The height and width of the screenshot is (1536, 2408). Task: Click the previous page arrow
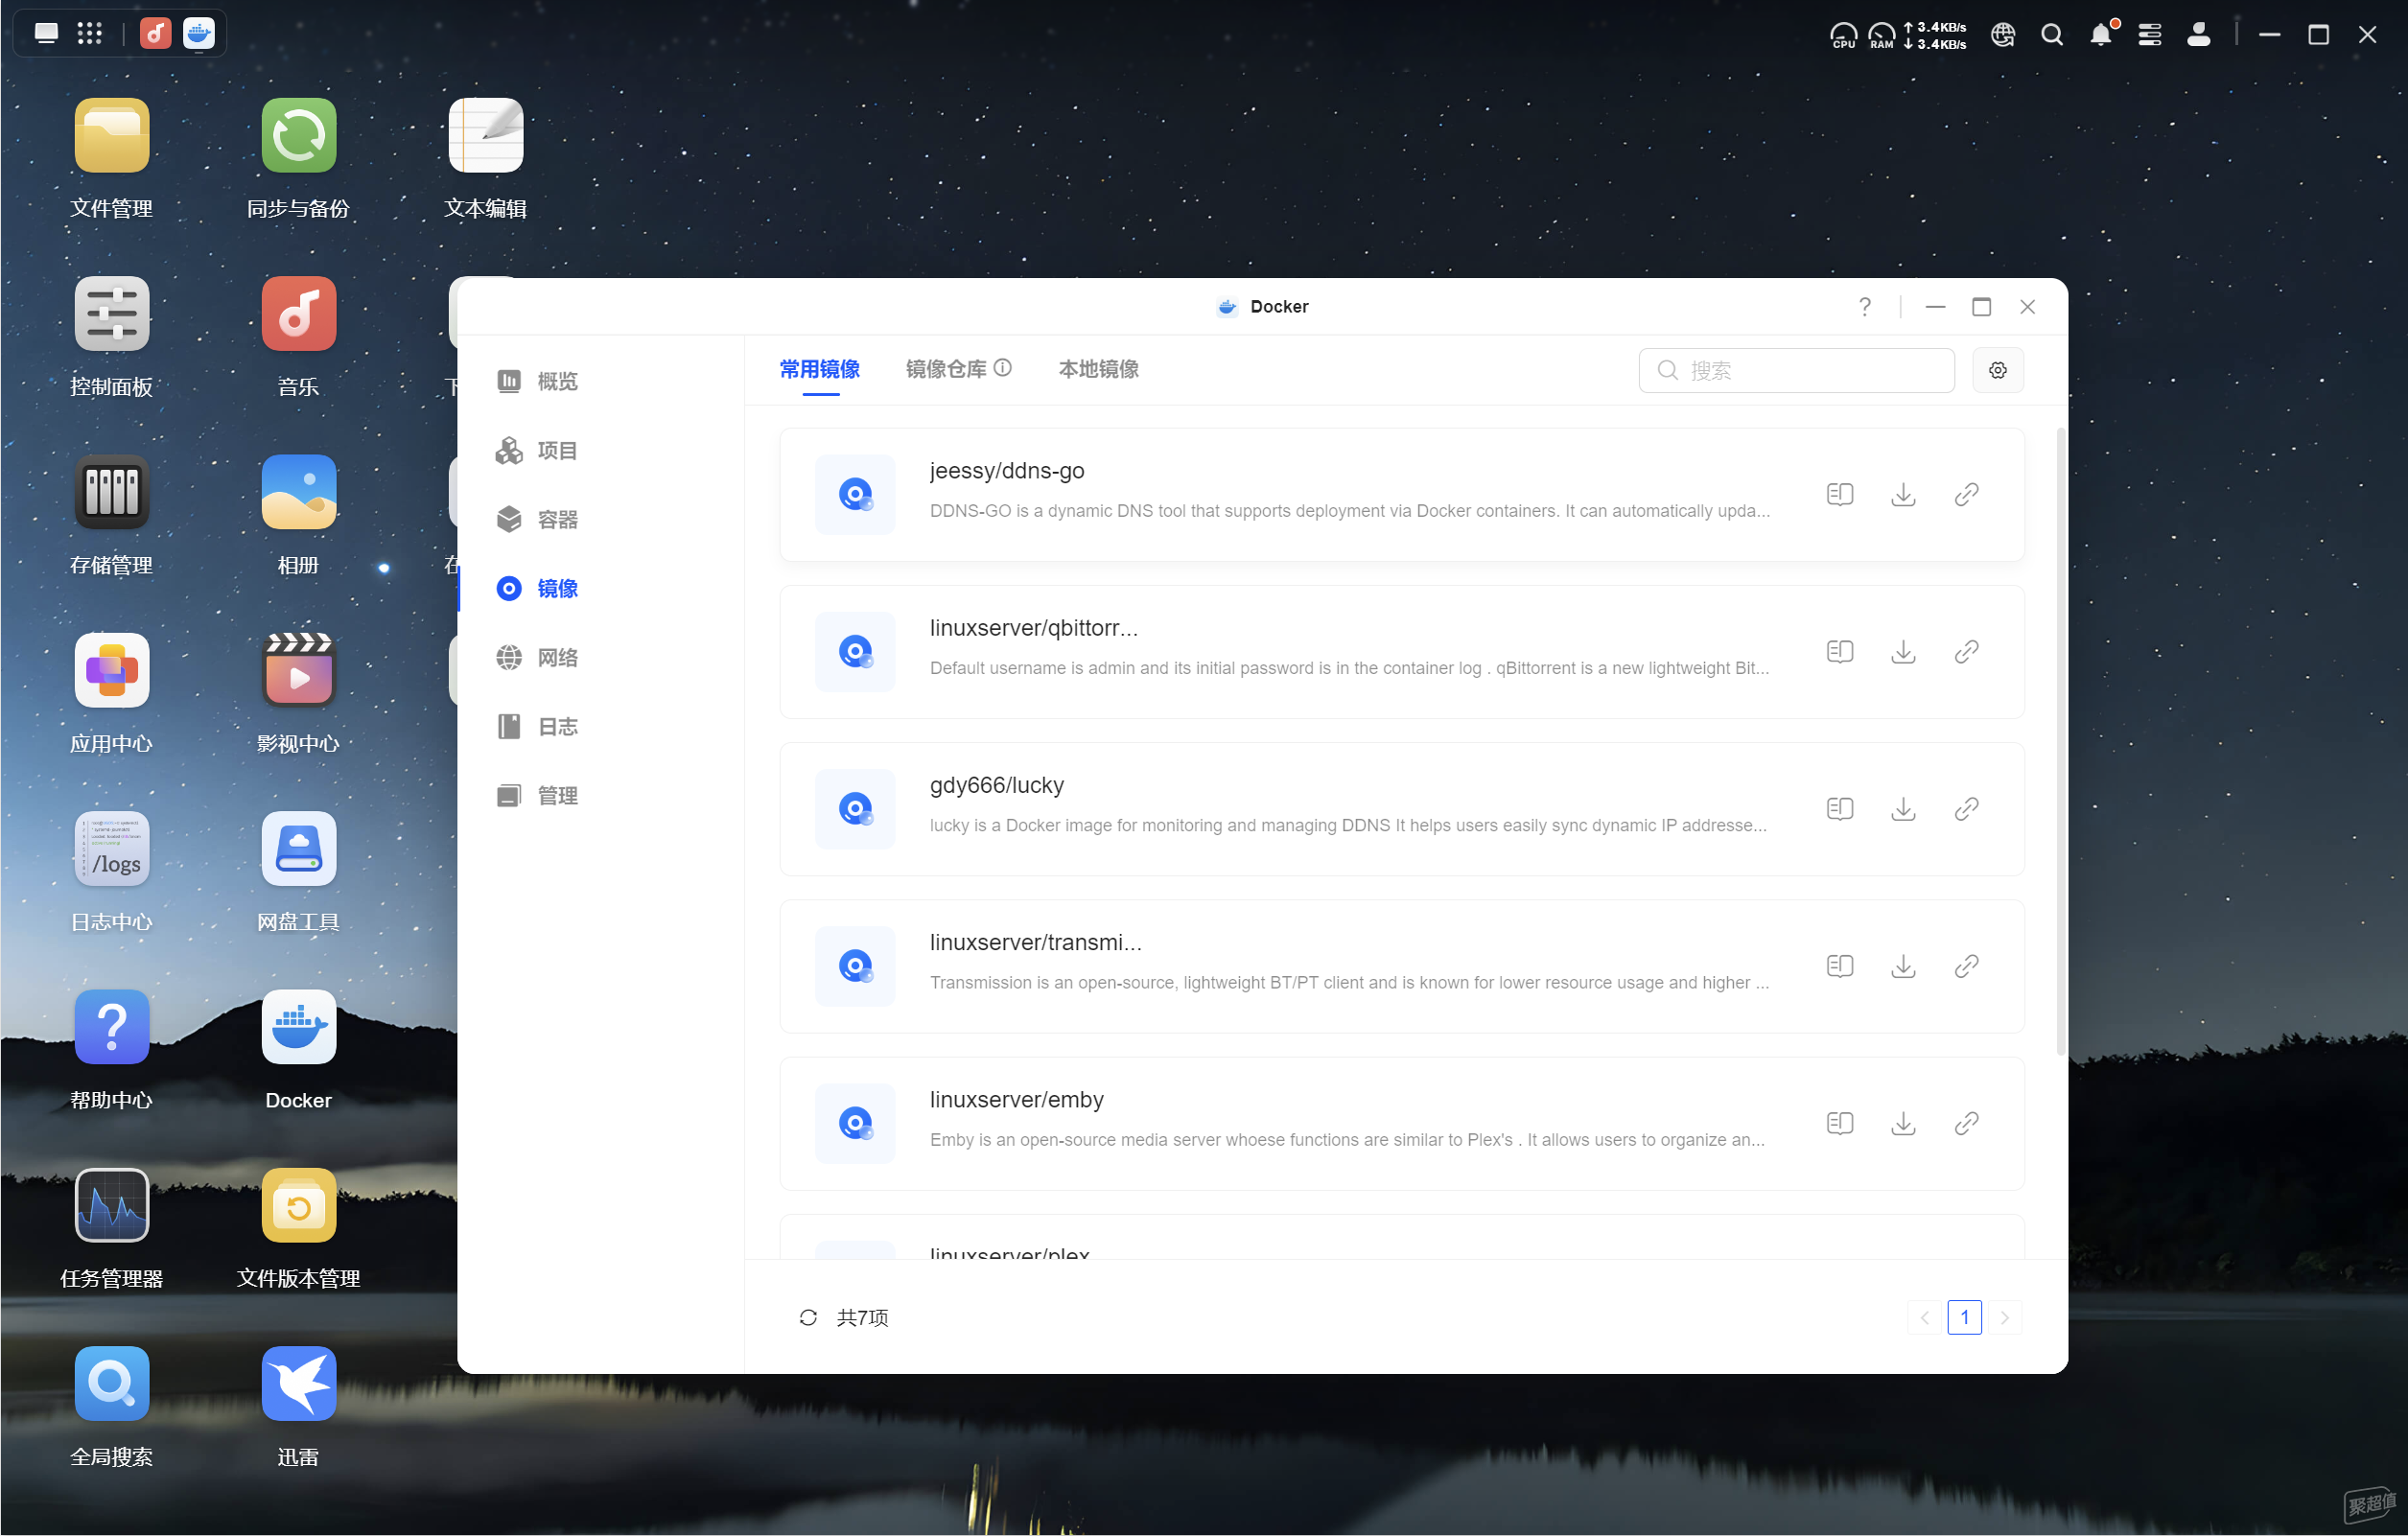[1924, 1317]
